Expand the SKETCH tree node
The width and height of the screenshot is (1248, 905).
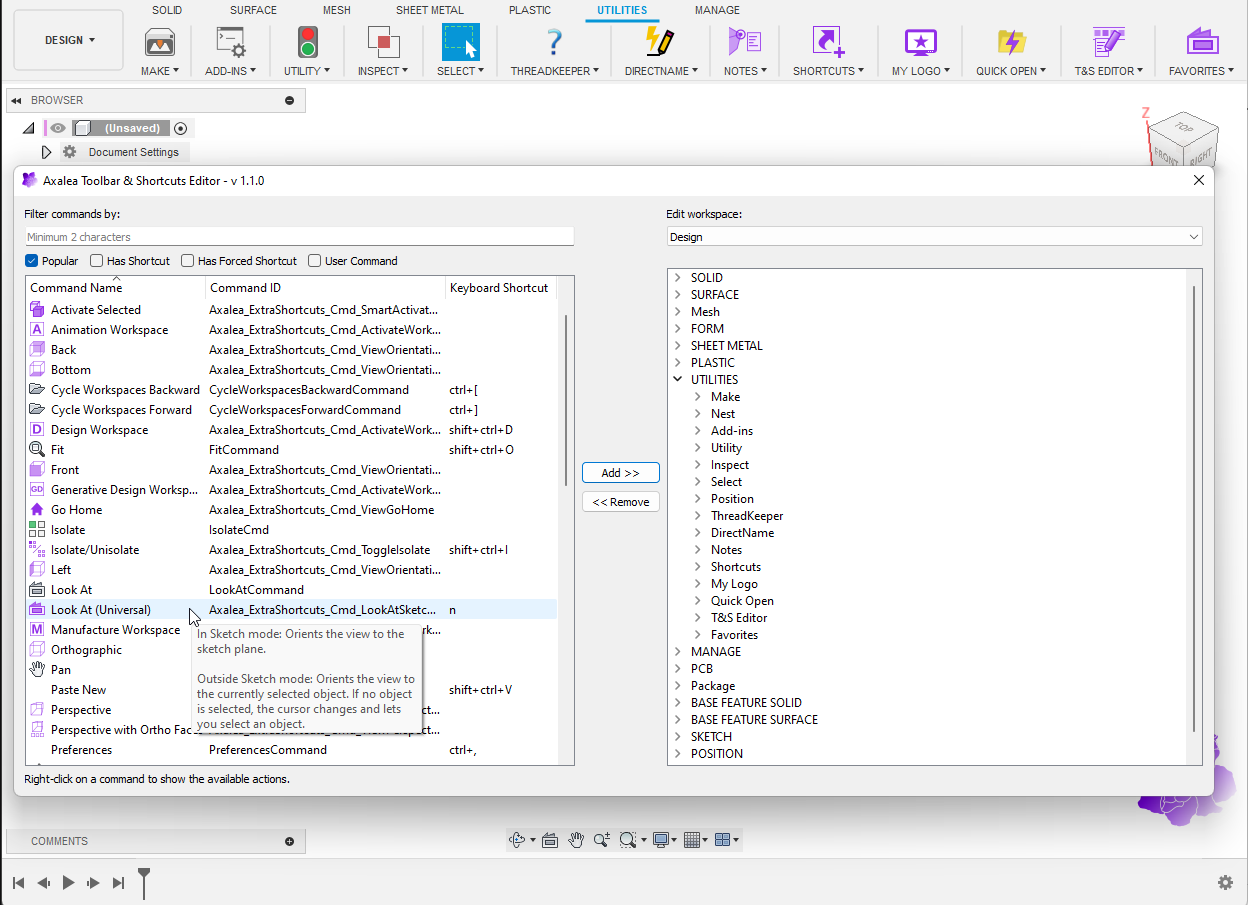(678, 737)
